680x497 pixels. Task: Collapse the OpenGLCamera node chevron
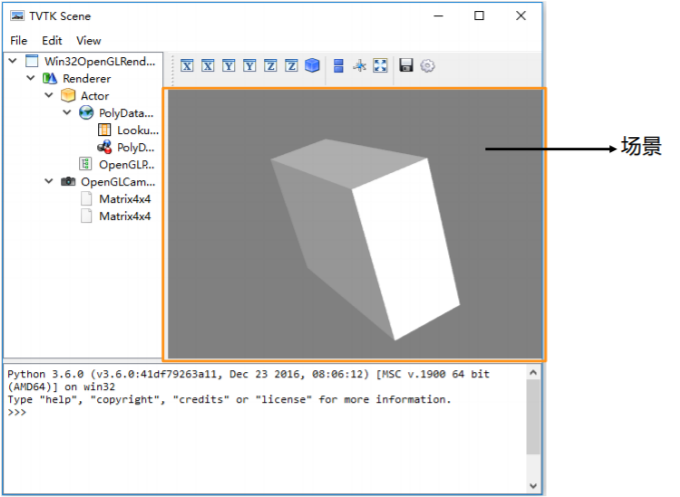pyautogui.click(x=48, y=182)
